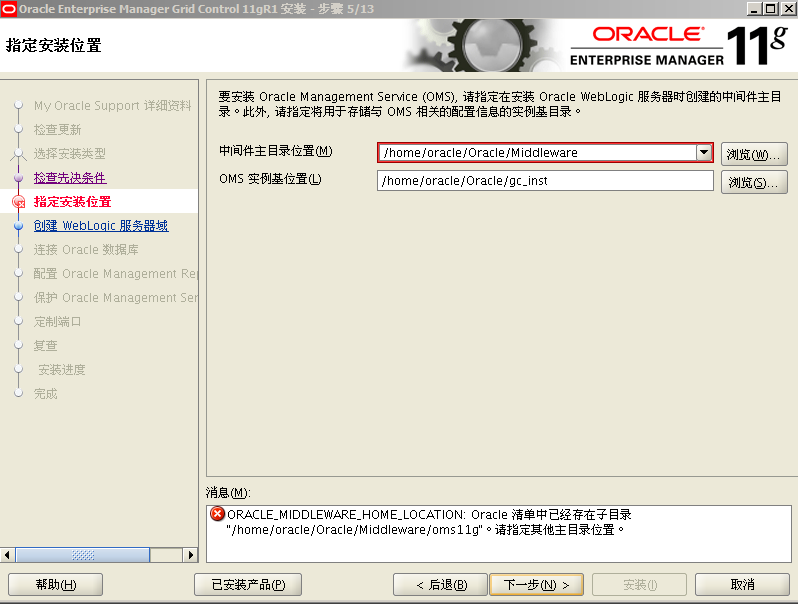Close the installer window
798x604 pixels.
787,9
